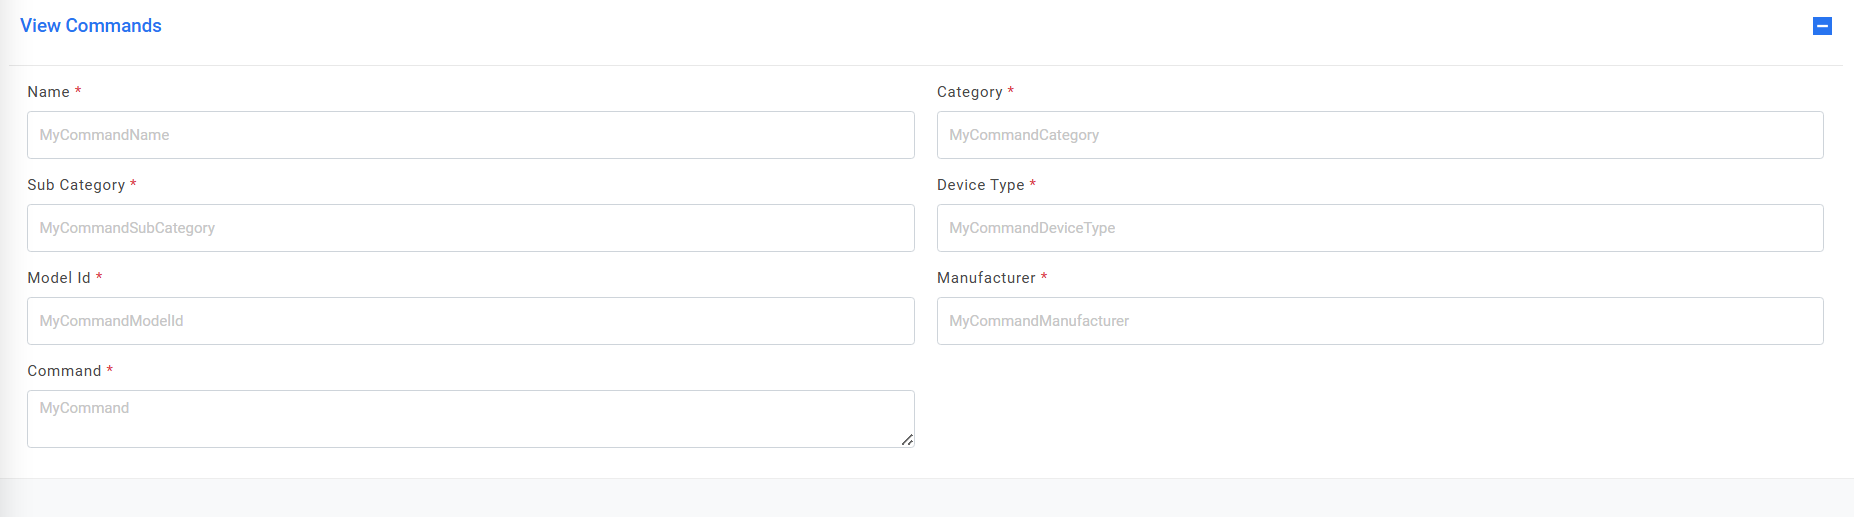This screenshot has width=1858, height=517.
Task: Click the Manufacturer label text
Action: (986, 278)
